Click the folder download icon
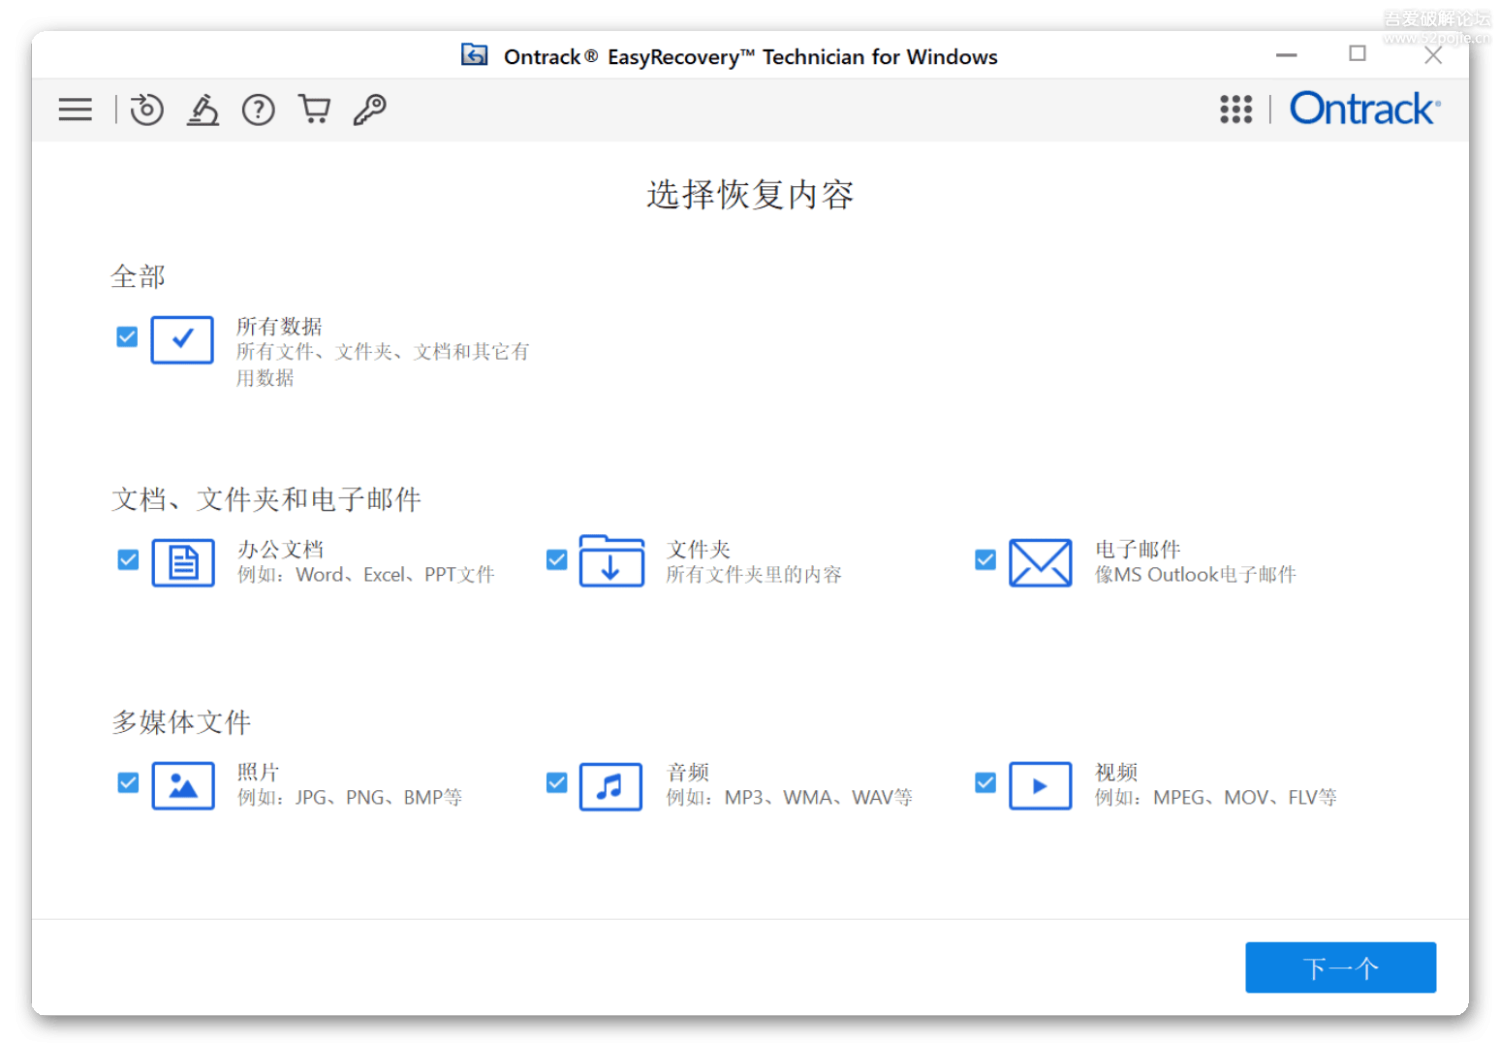 coord(611,561)
